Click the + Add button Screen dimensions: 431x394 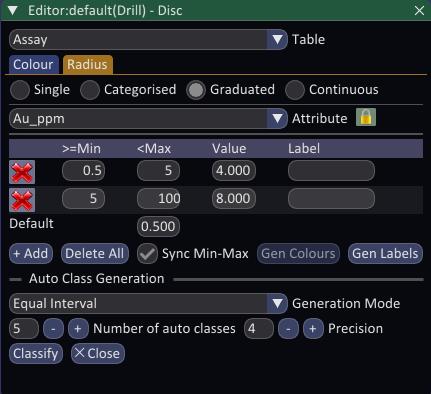pos(31,254)
